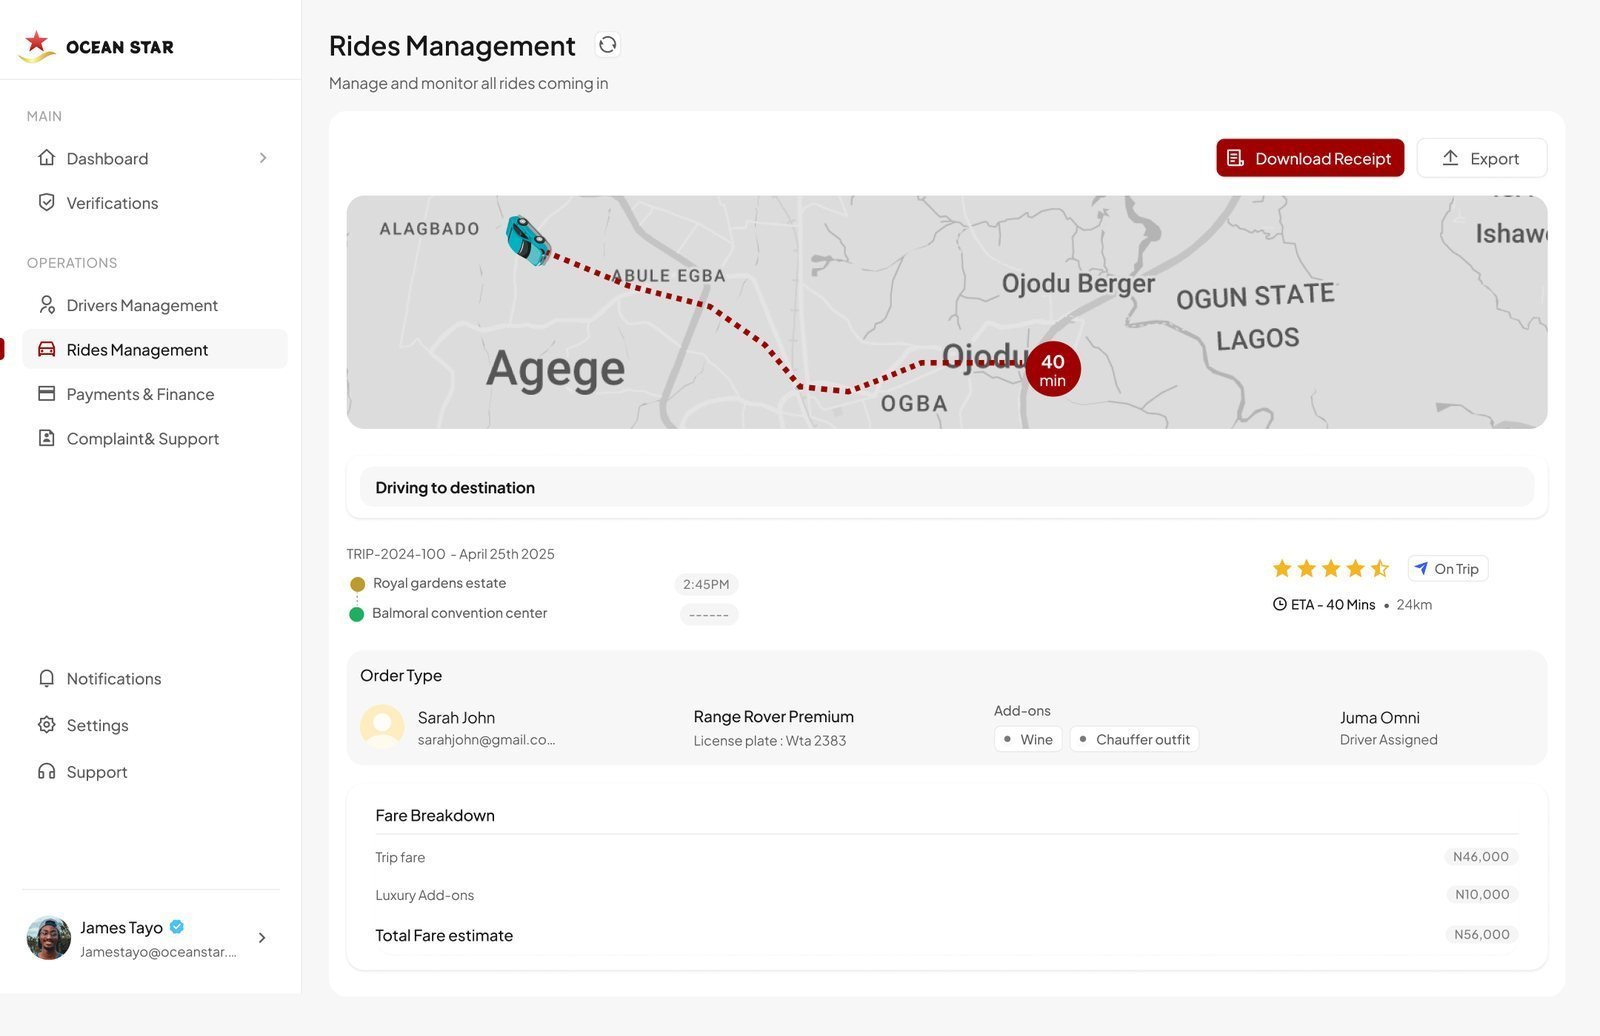The width and height of the screenshot is (1600, 1036).
Task: Click the Rides Management car icon
Action: pos(46,349)
